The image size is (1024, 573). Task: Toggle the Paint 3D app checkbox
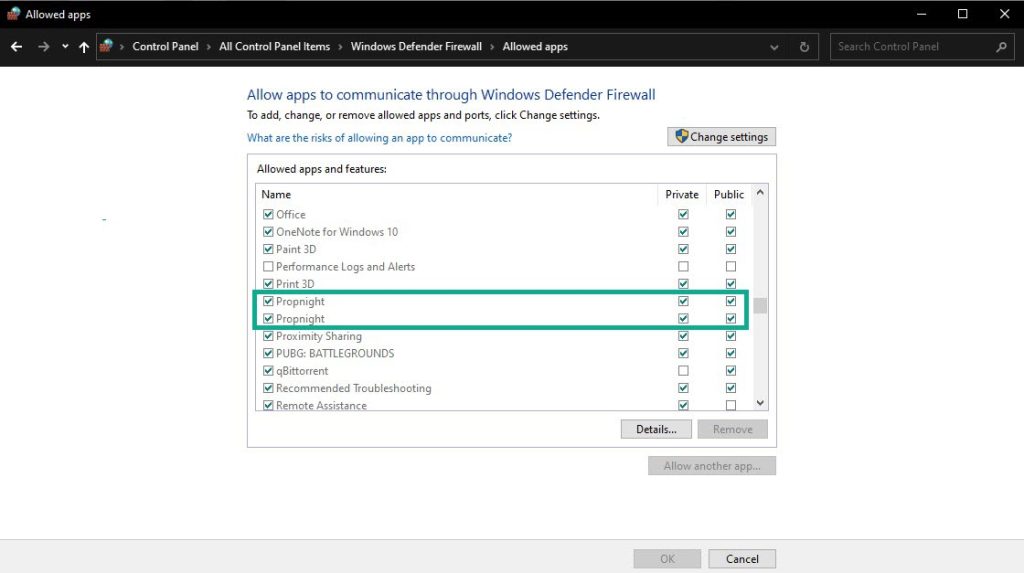pyautogui.click(x=268, y=249)
